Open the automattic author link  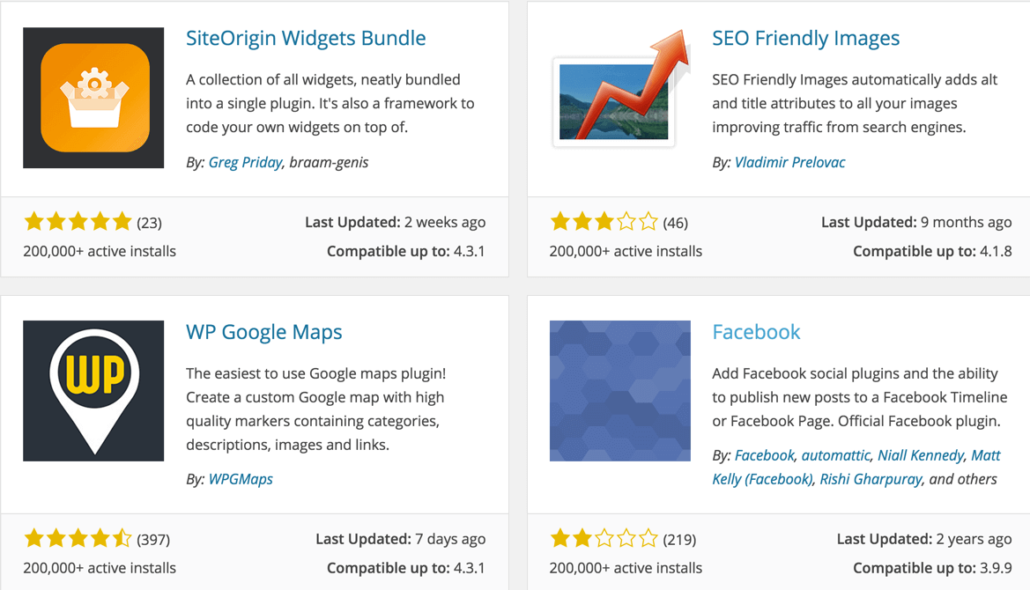pos(836,455)
